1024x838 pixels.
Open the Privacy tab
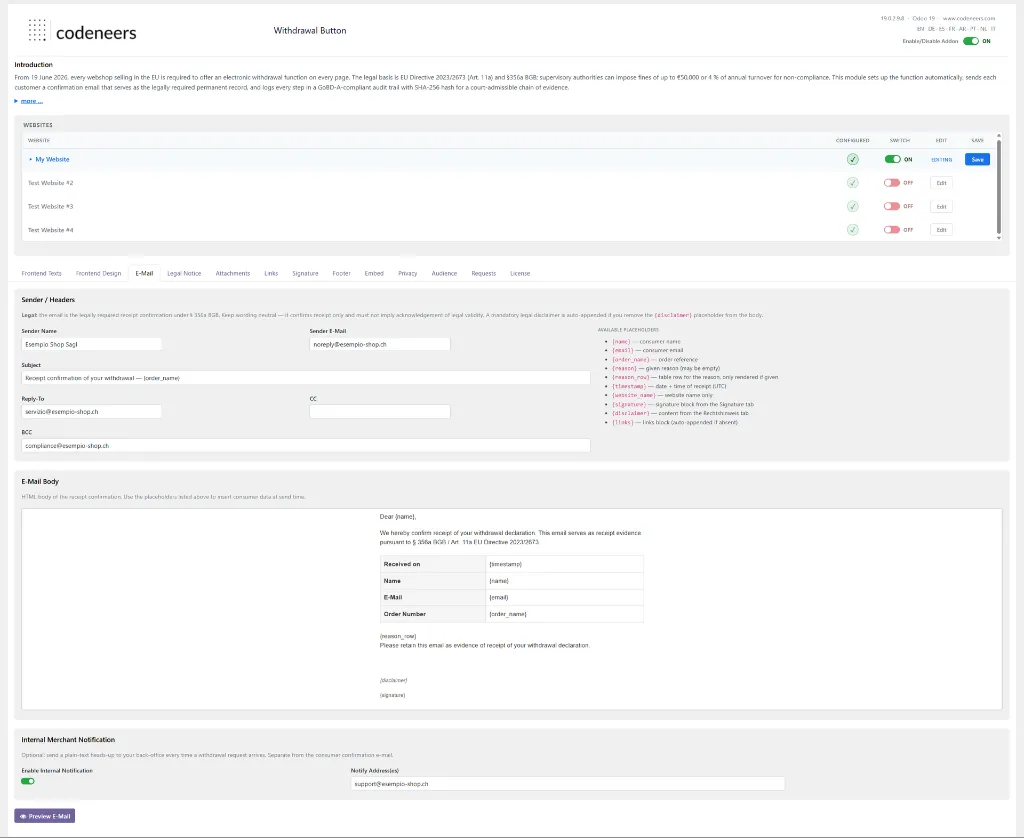tap(408, 274)
